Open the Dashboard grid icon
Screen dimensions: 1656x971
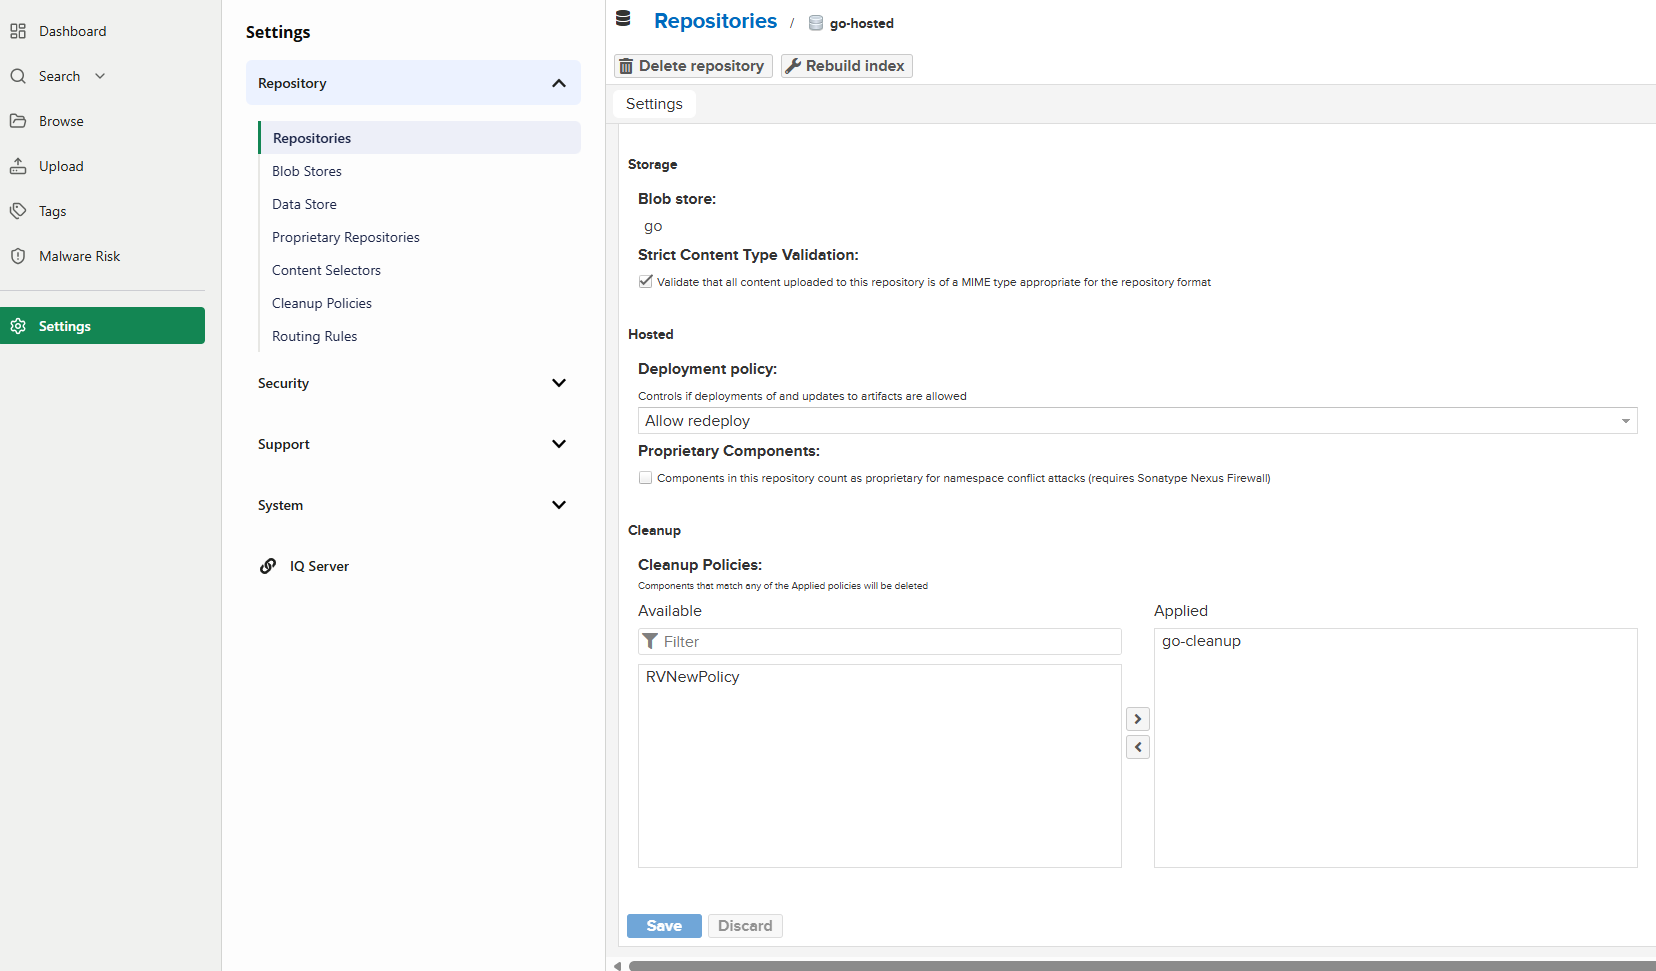(x=18, y=31)
